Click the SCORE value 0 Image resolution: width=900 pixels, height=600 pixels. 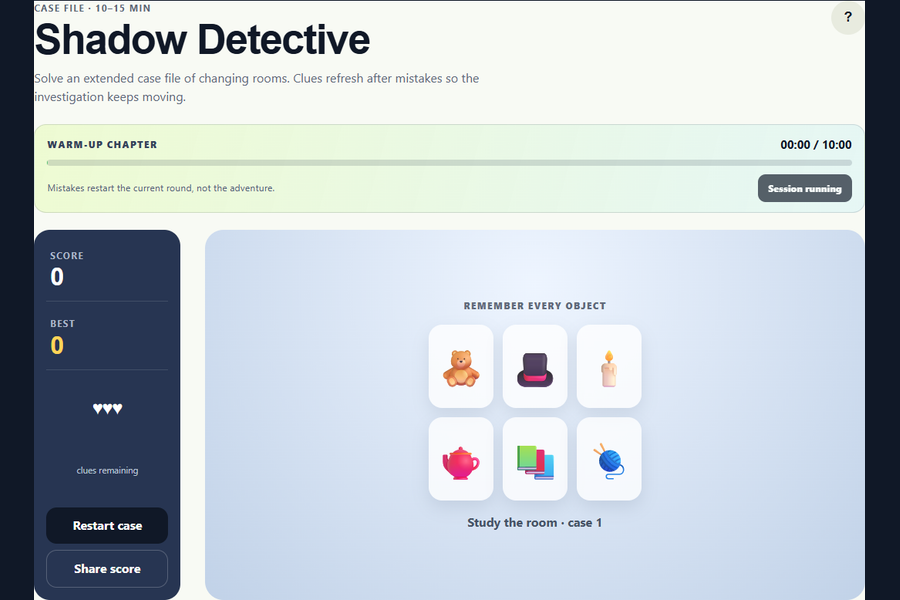coord(57,277)
